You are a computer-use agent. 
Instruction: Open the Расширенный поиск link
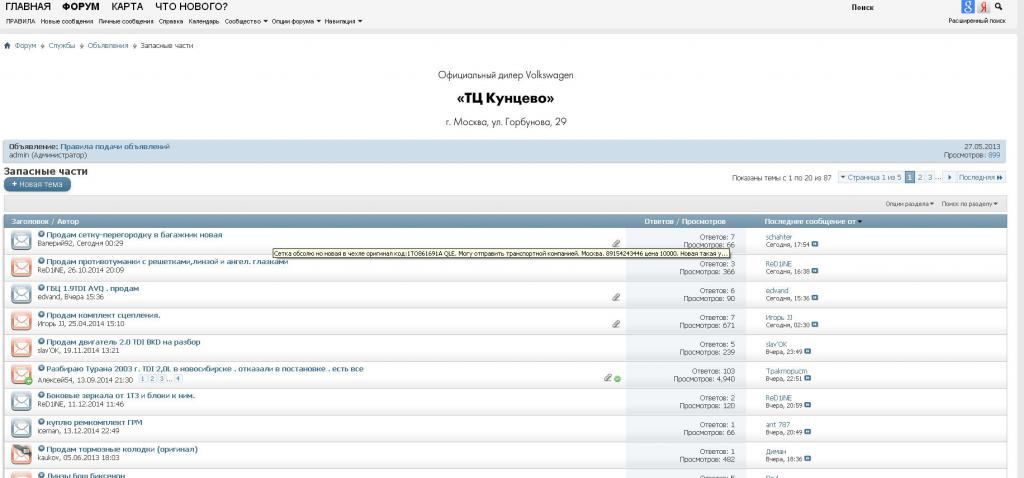point(977,21)
